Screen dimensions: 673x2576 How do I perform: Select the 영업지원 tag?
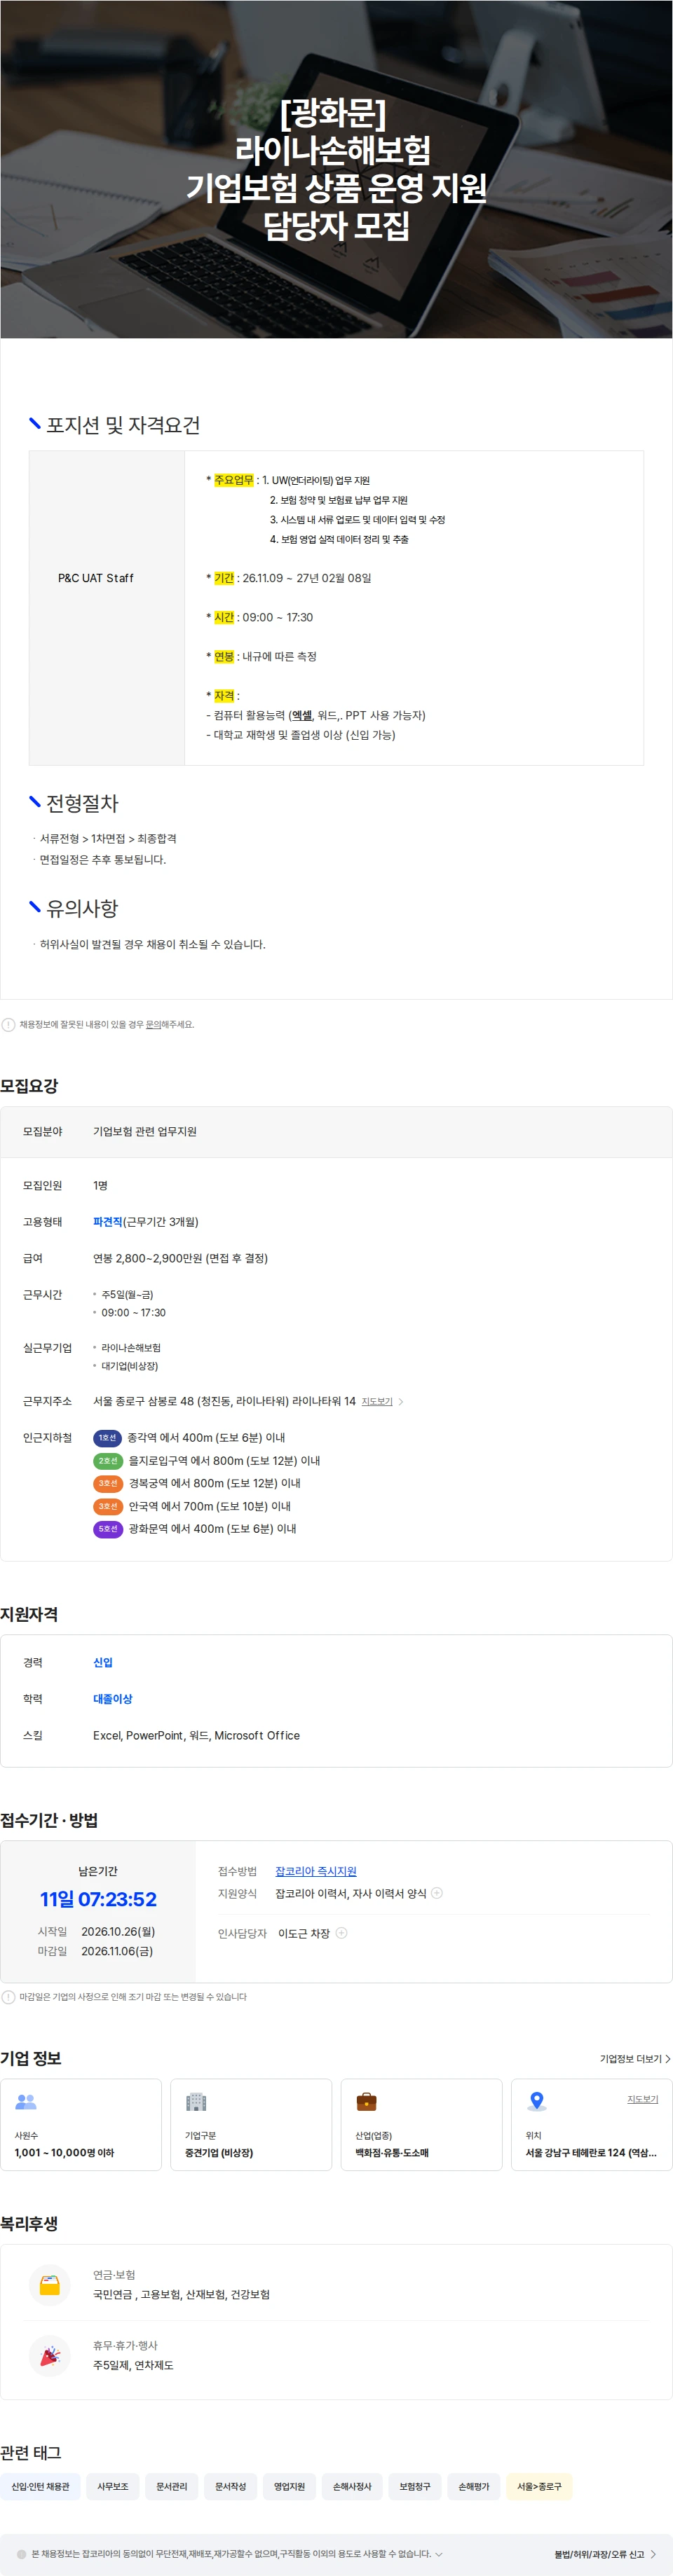coord(290,2486)
